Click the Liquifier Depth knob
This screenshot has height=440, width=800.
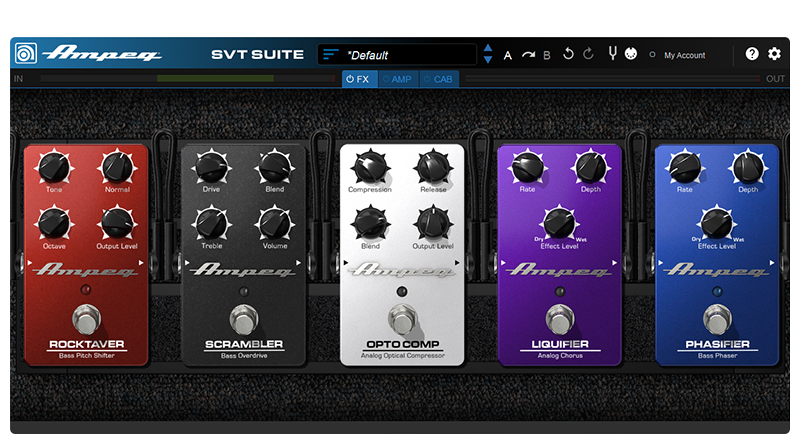click(590, 167)
